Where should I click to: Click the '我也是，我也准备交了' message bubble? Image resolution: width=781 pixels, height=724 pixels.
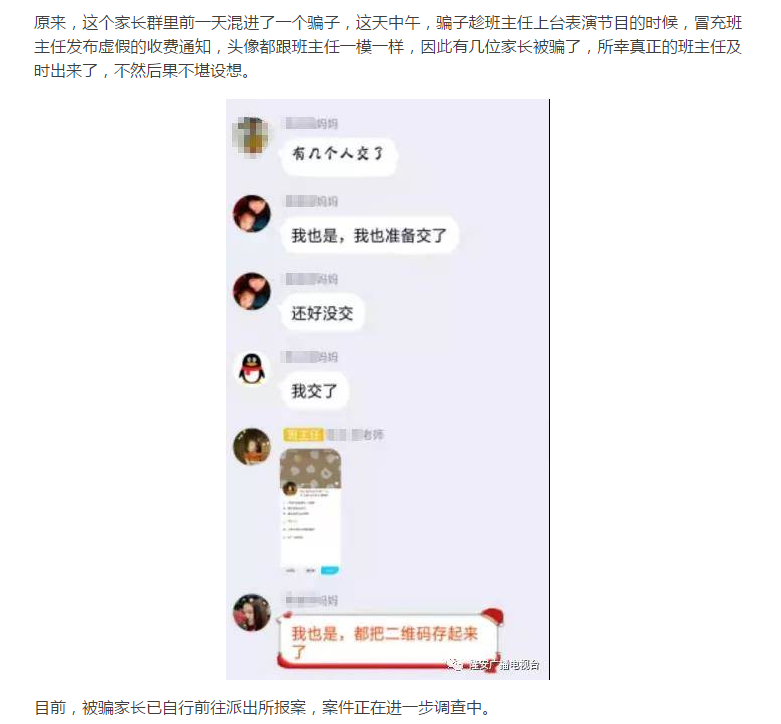point(369,236)
